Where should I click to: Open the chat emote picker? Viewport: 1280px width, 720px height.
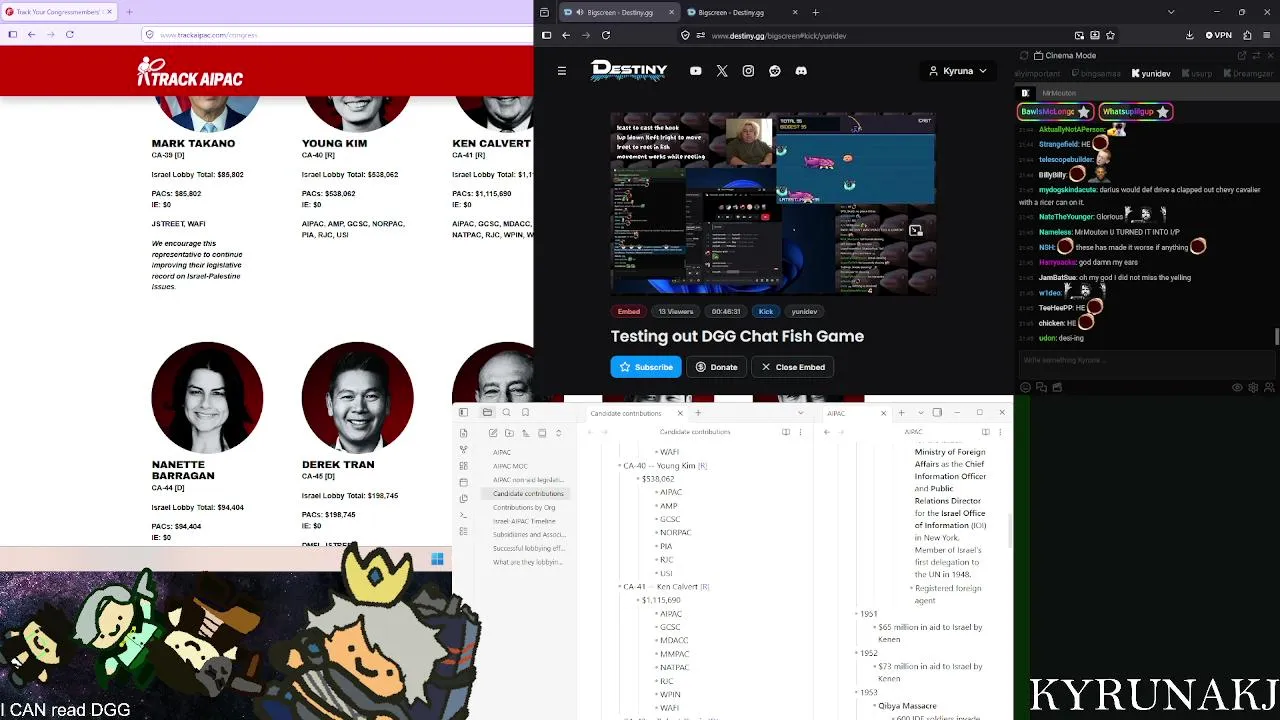coord(1025,388)
